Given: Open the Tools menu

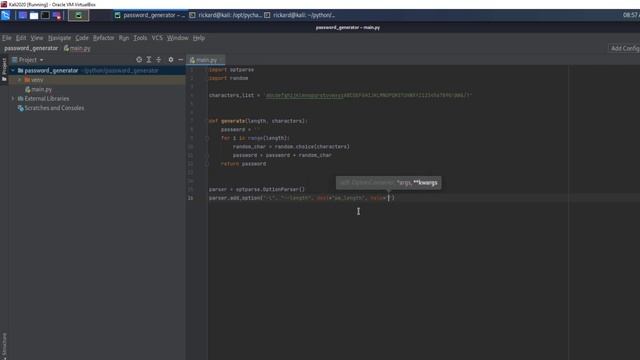Looking at the screenshot, I should 140,38.
